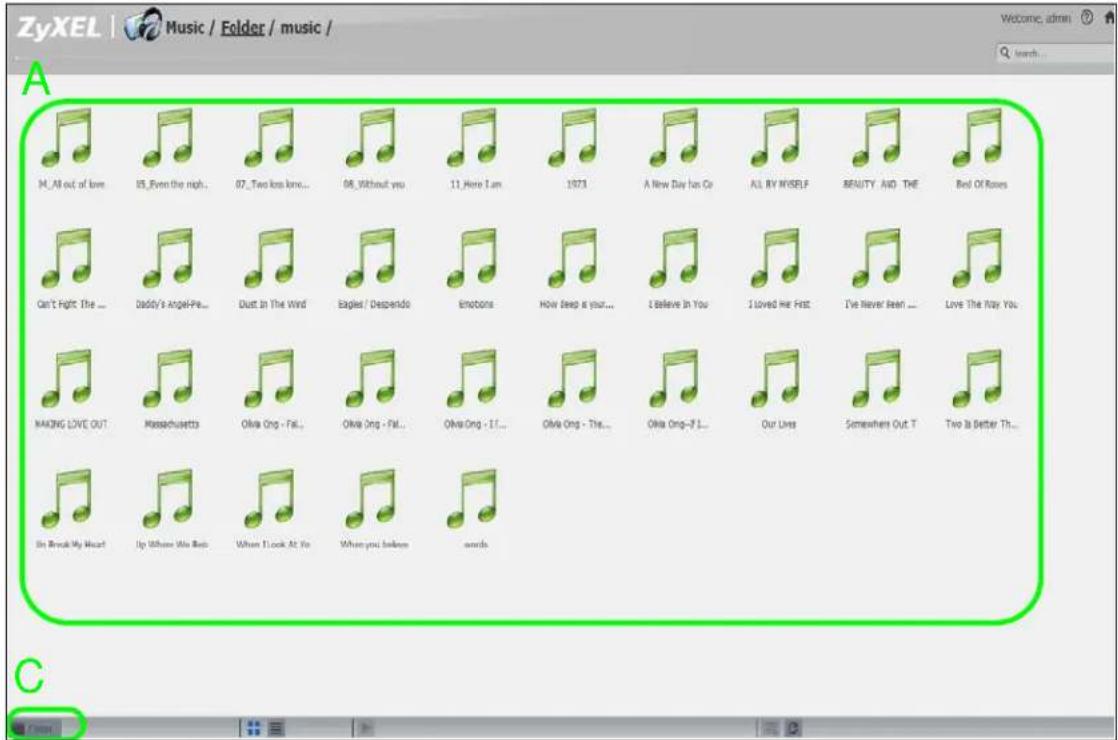Go to the Home screen icon
This screenshot has height=740, width=1118.
click(x=1110, y=18)
